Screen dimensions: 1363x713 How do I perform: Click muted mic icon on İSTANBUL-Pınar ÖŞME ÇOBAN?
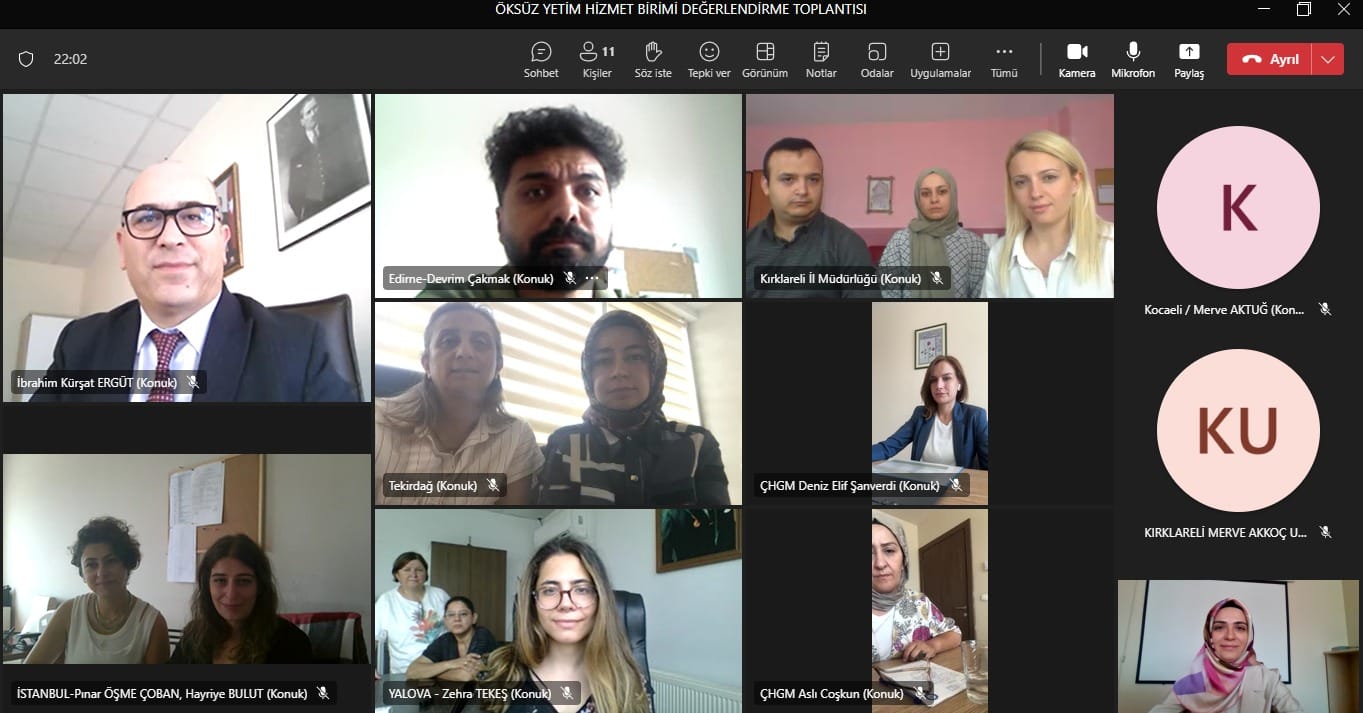[323, 692]
